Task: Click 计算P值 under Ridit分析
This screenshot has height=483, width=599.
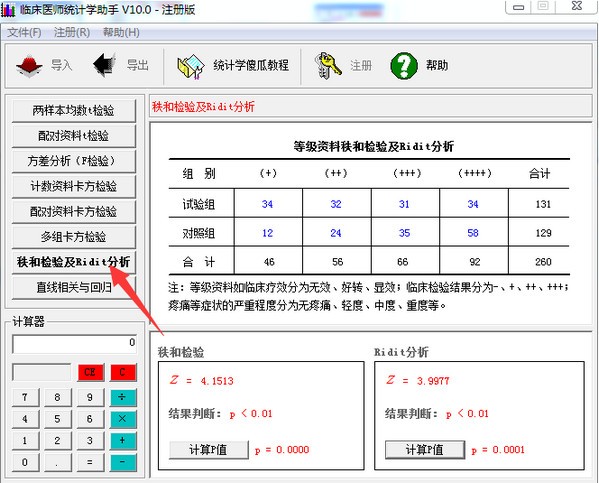Action: (425, 450)
